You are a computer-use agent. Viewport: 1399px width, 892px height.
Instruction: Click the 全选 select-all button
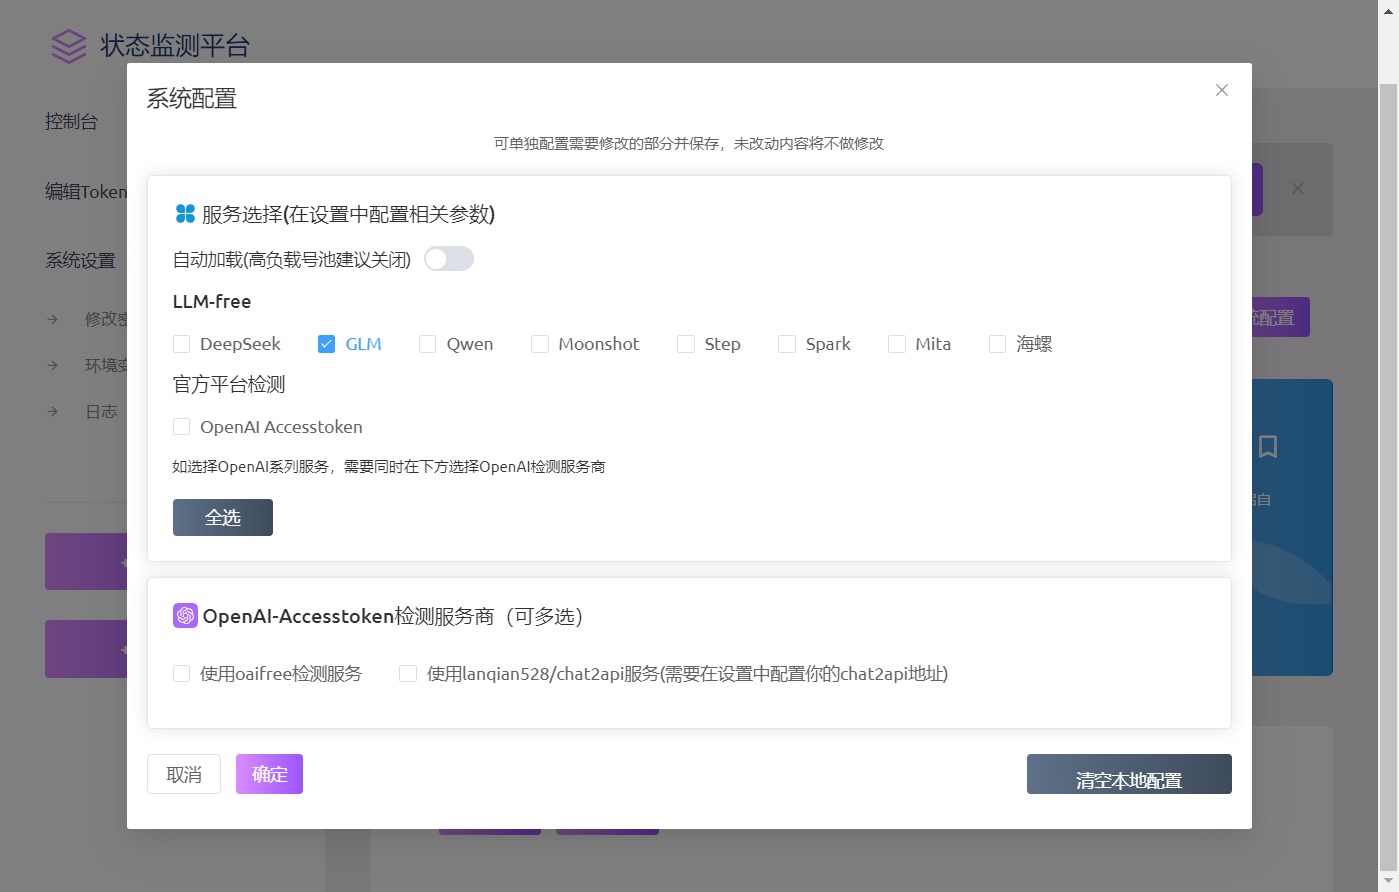coord(222,517)
